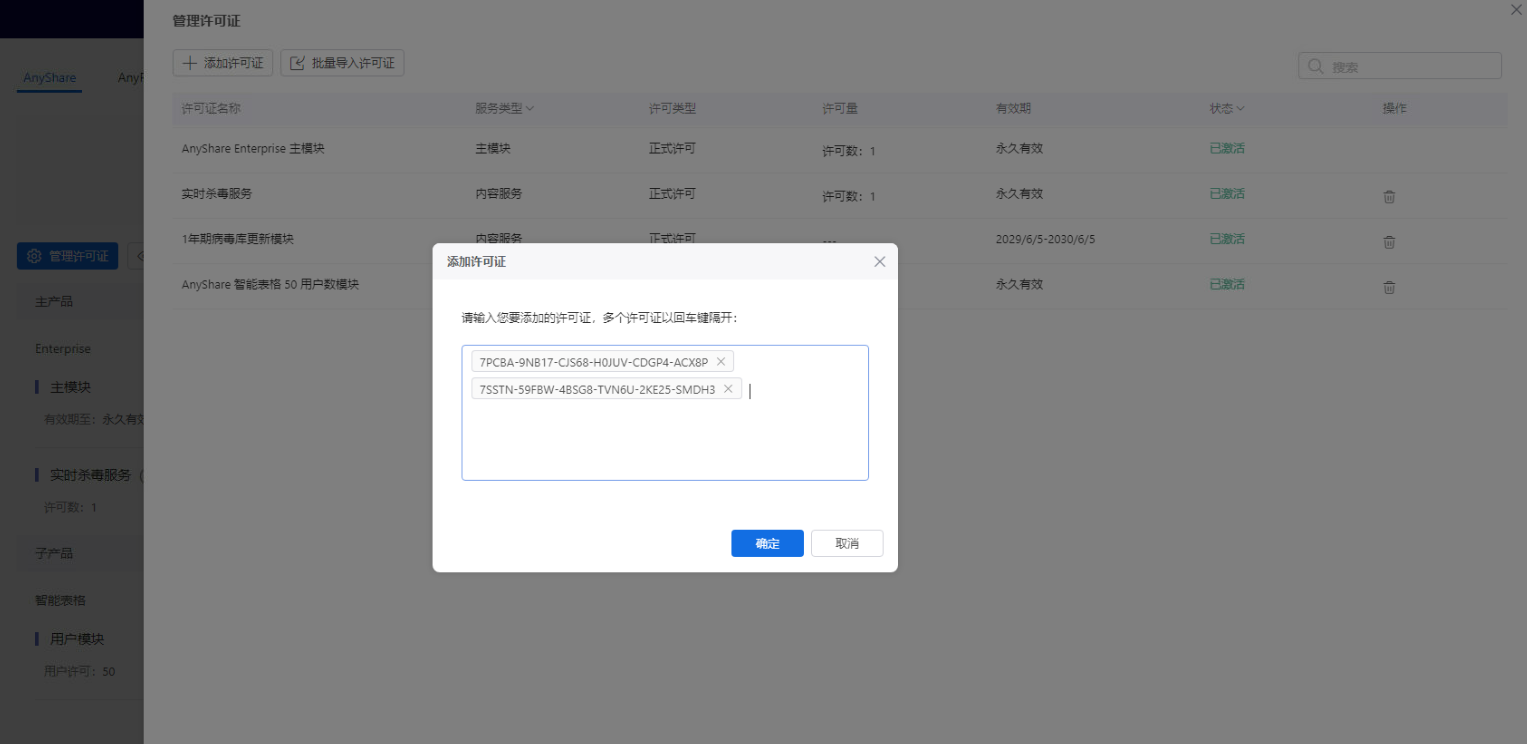
Task: Remove license key 7SSTN-59FBW tag
Action: pos(728,389)
